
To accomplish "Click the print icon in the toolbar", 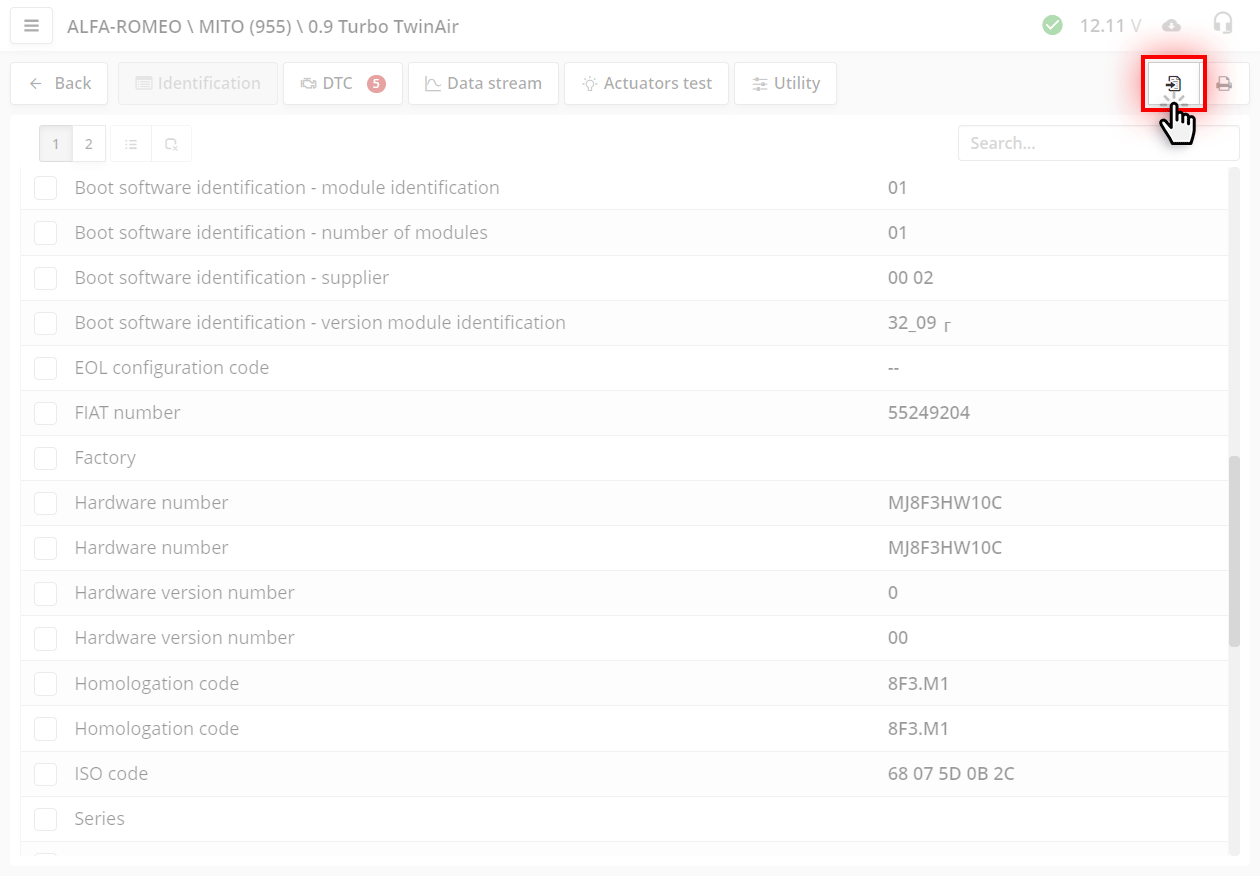I will (x=1224, y=83).
